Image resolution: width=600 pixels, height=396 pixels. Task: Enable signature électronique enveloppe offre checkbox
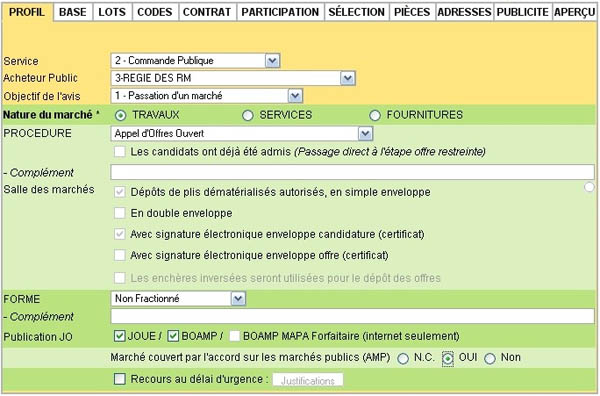[x=120, y=255]
